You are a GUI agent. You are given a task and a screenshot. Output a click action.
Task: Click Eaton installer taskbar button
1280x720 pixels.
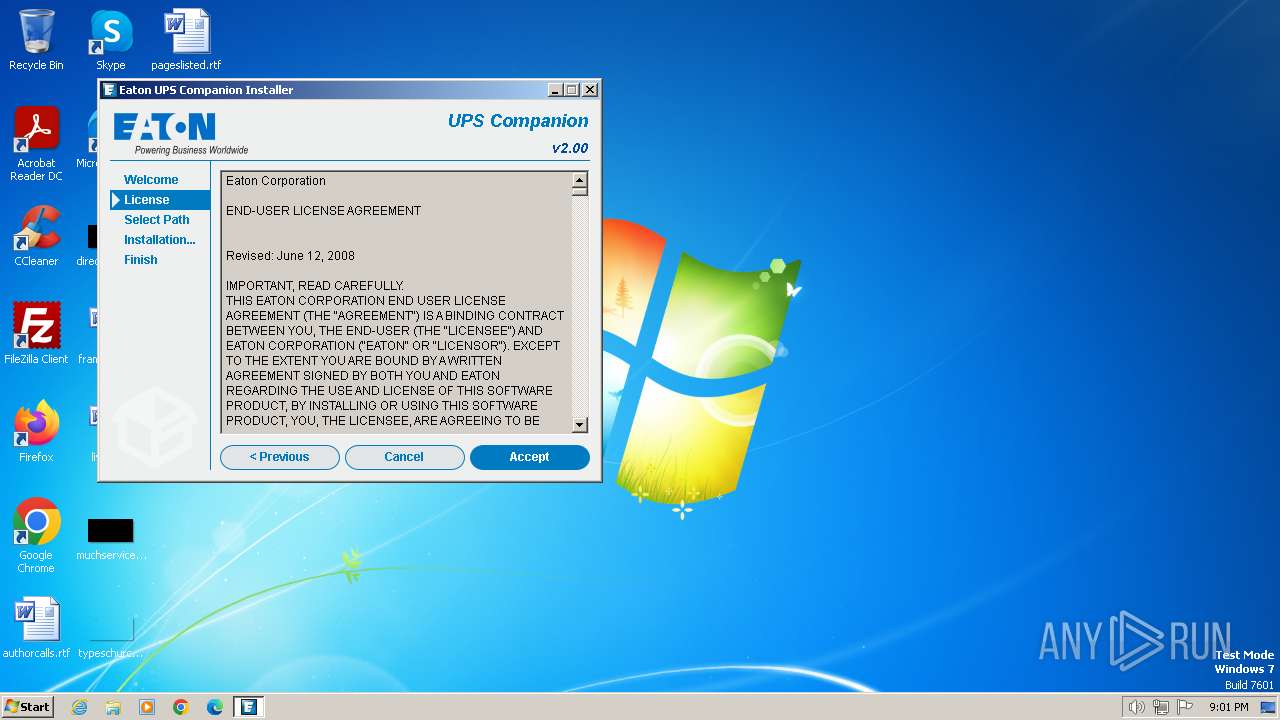[x=249, y=707]
